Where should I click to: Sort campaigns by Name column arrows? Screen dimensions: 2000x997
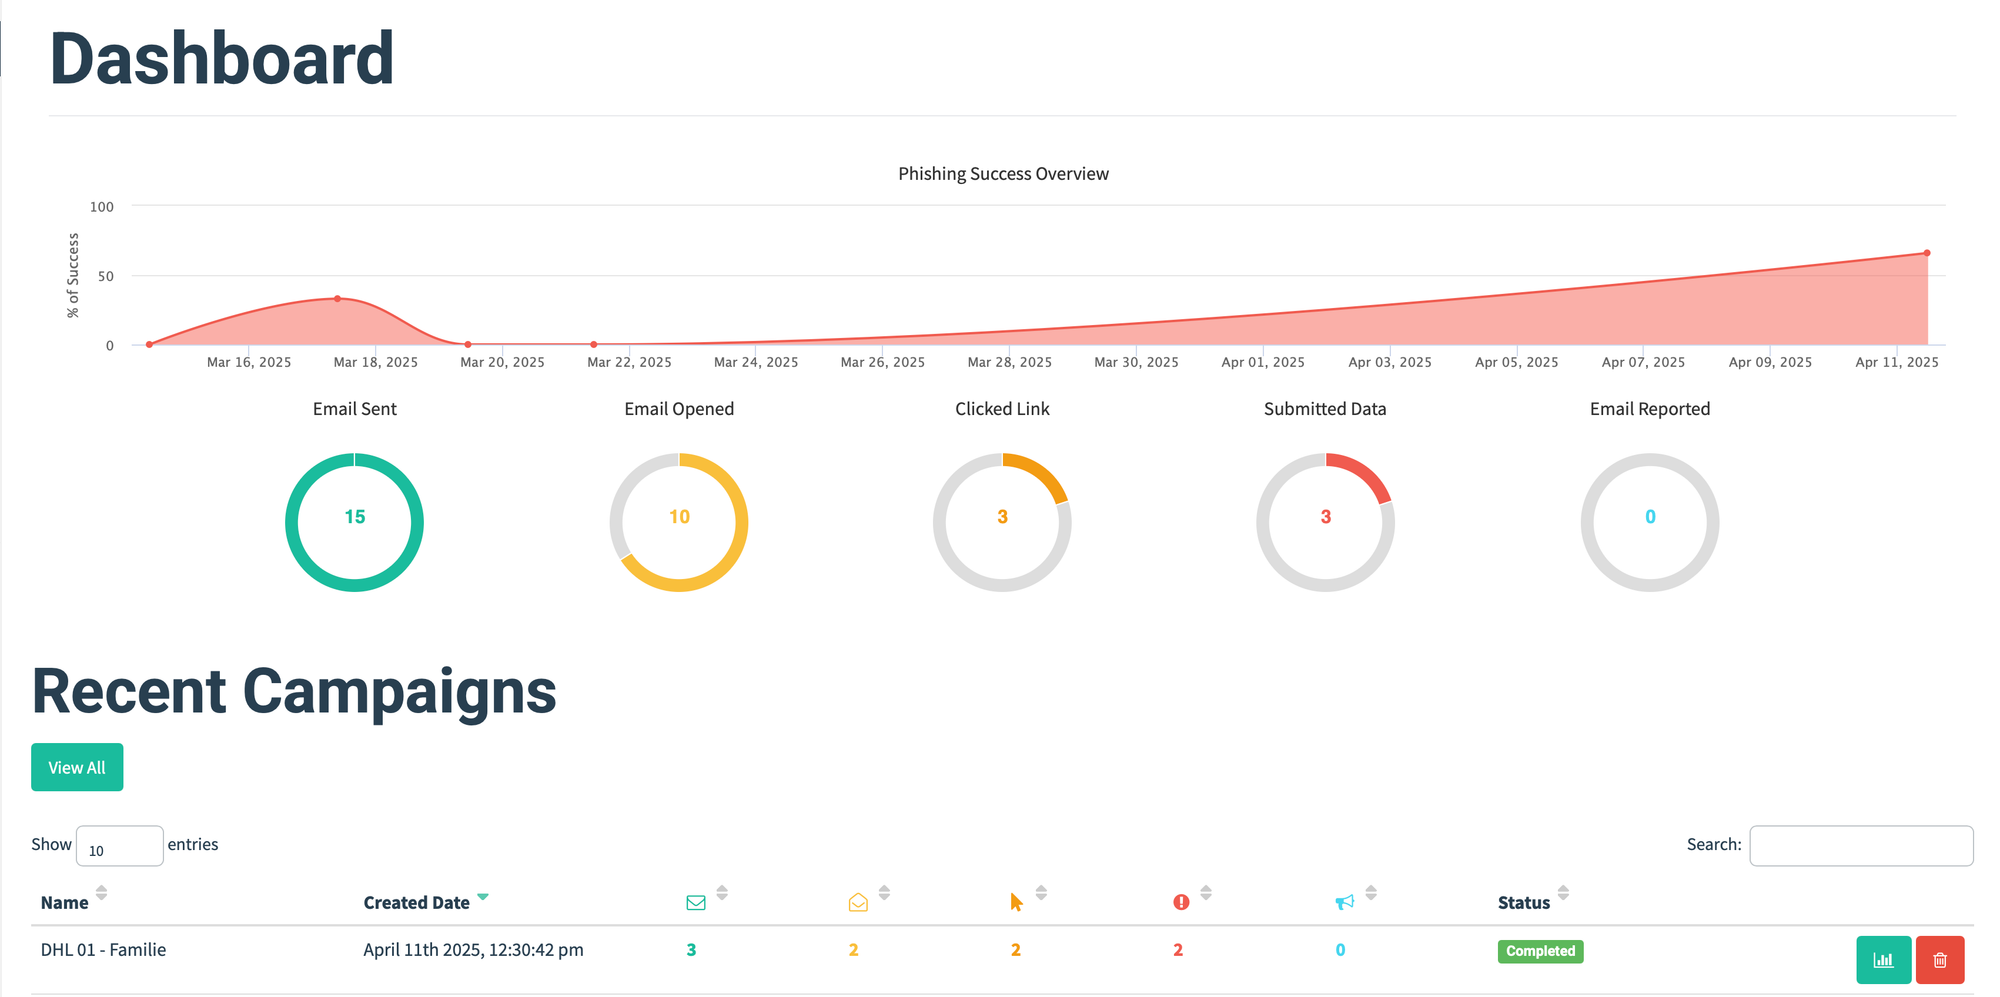pos(101,893)
